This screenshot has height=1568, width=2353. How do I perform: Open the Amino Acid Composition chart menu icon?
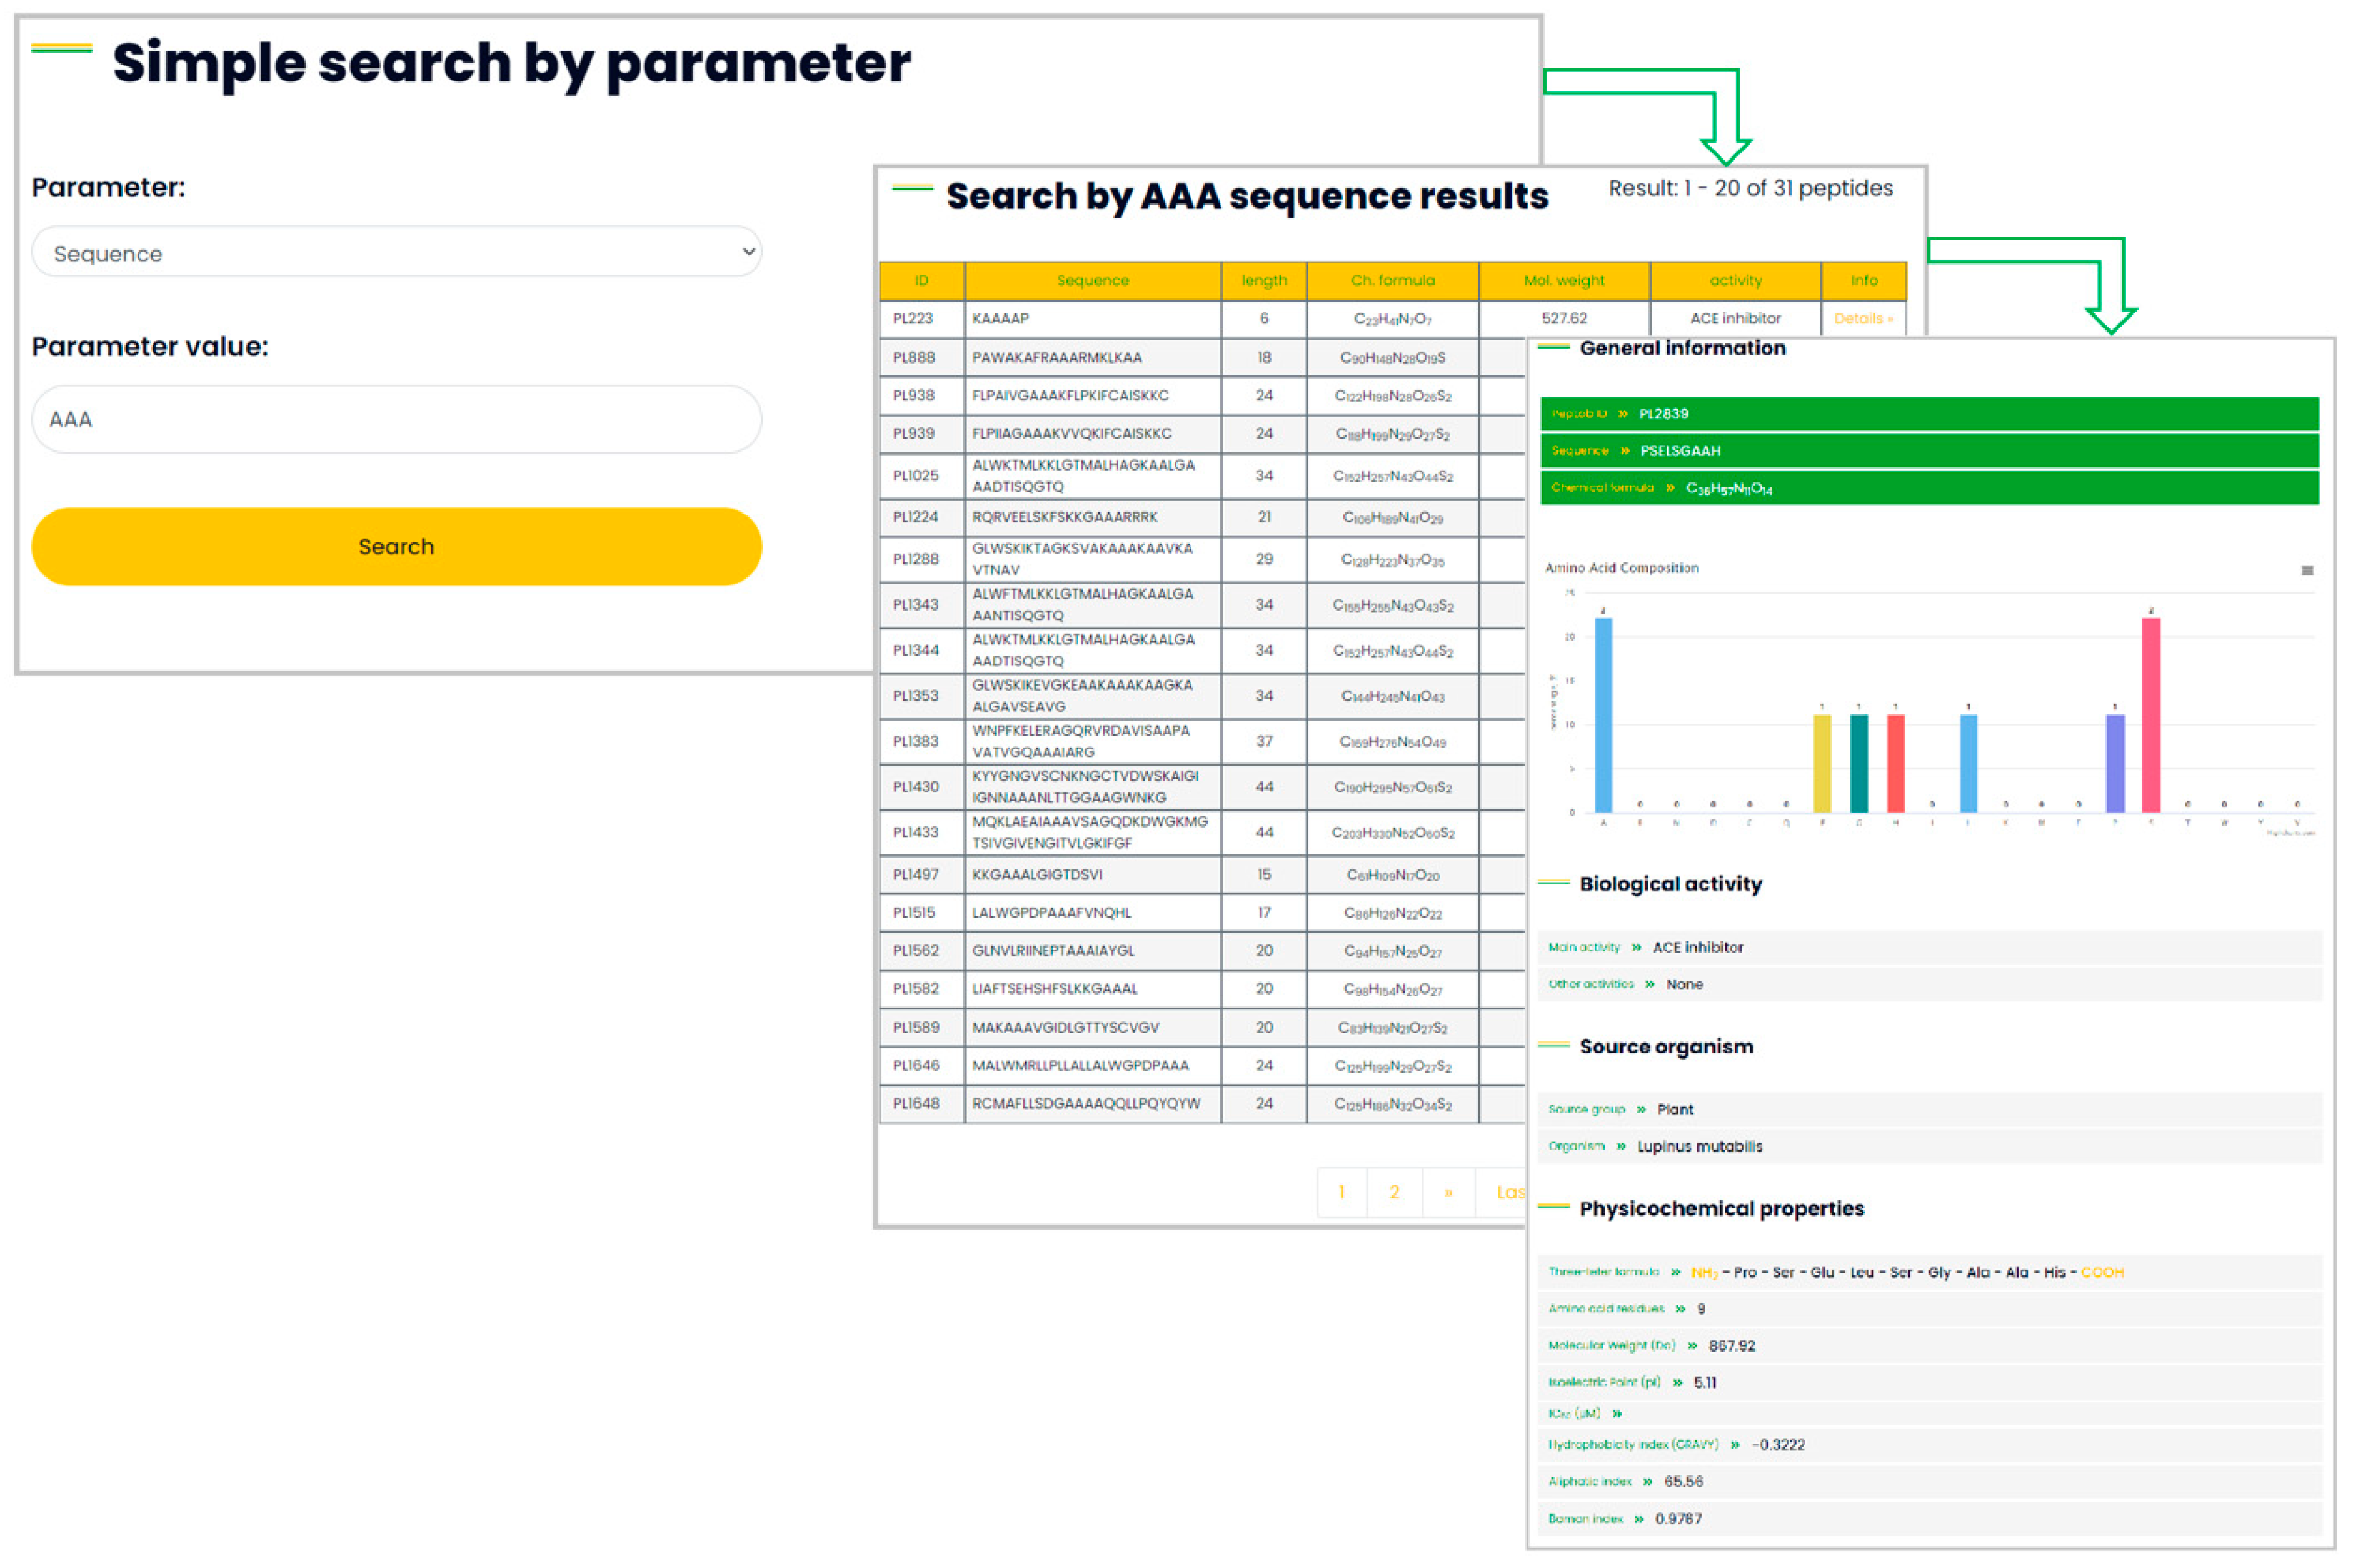2307,571
